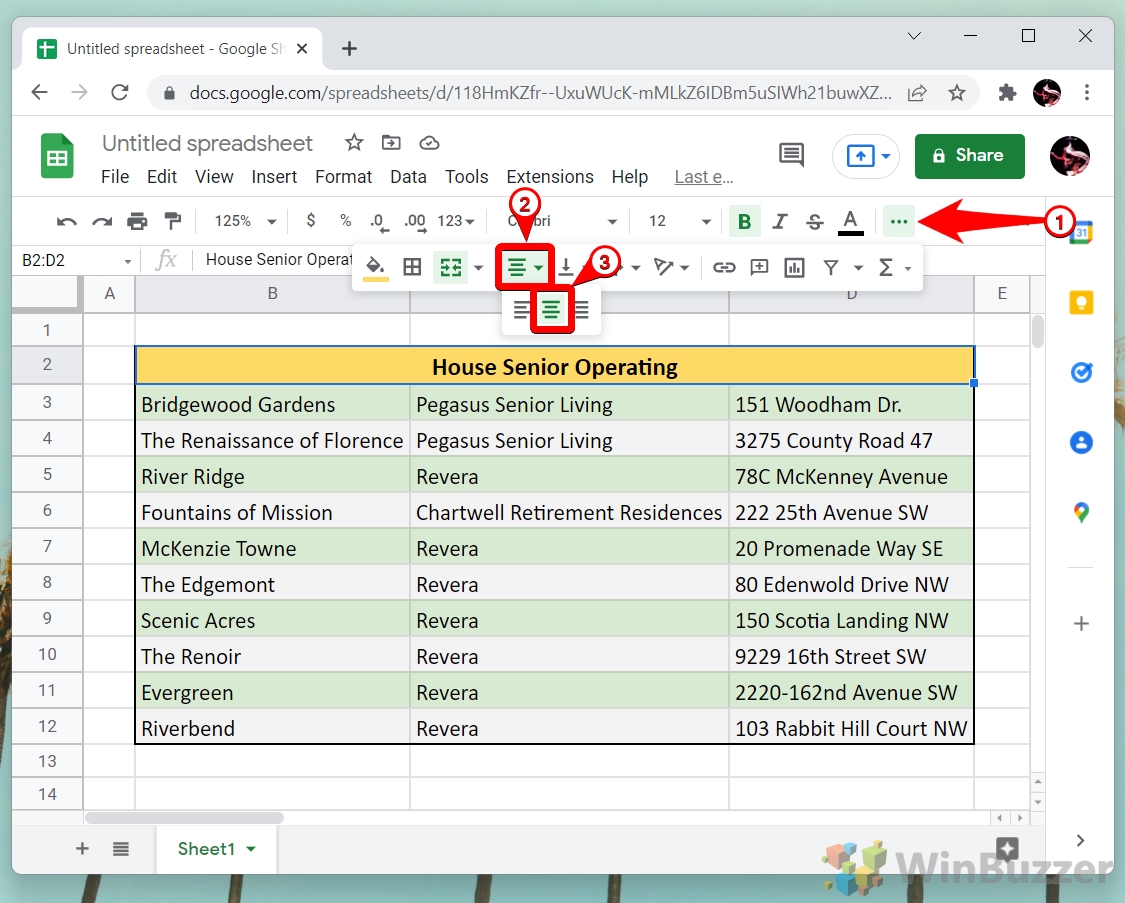
Task: Open the Format menu
Action: point(344,176)
